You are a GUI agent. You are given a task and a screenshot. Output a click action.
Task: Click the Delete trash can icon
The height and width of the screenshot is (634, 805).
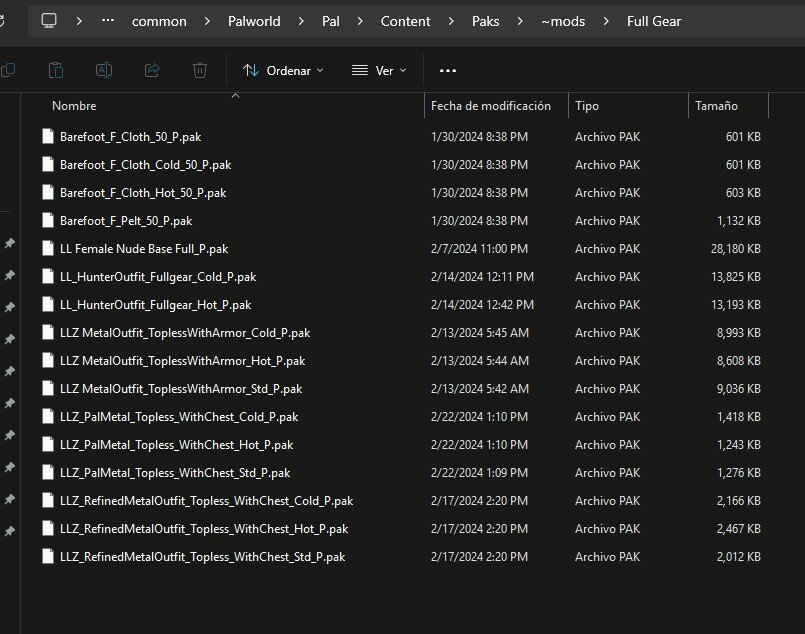(x=200, y=70)
